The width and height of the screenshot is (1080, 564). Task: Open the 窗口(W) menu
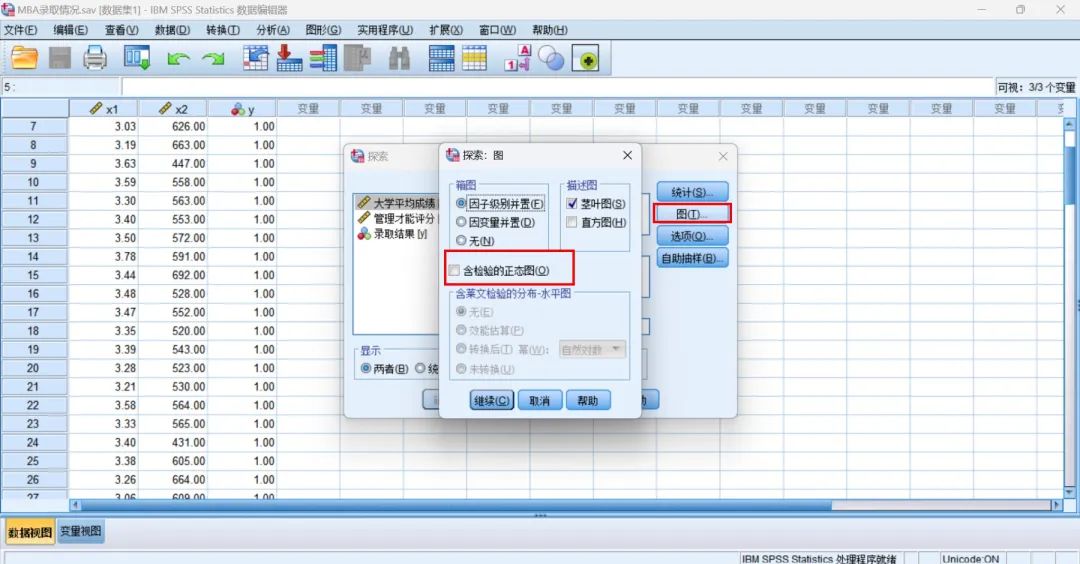pos(497,30)
